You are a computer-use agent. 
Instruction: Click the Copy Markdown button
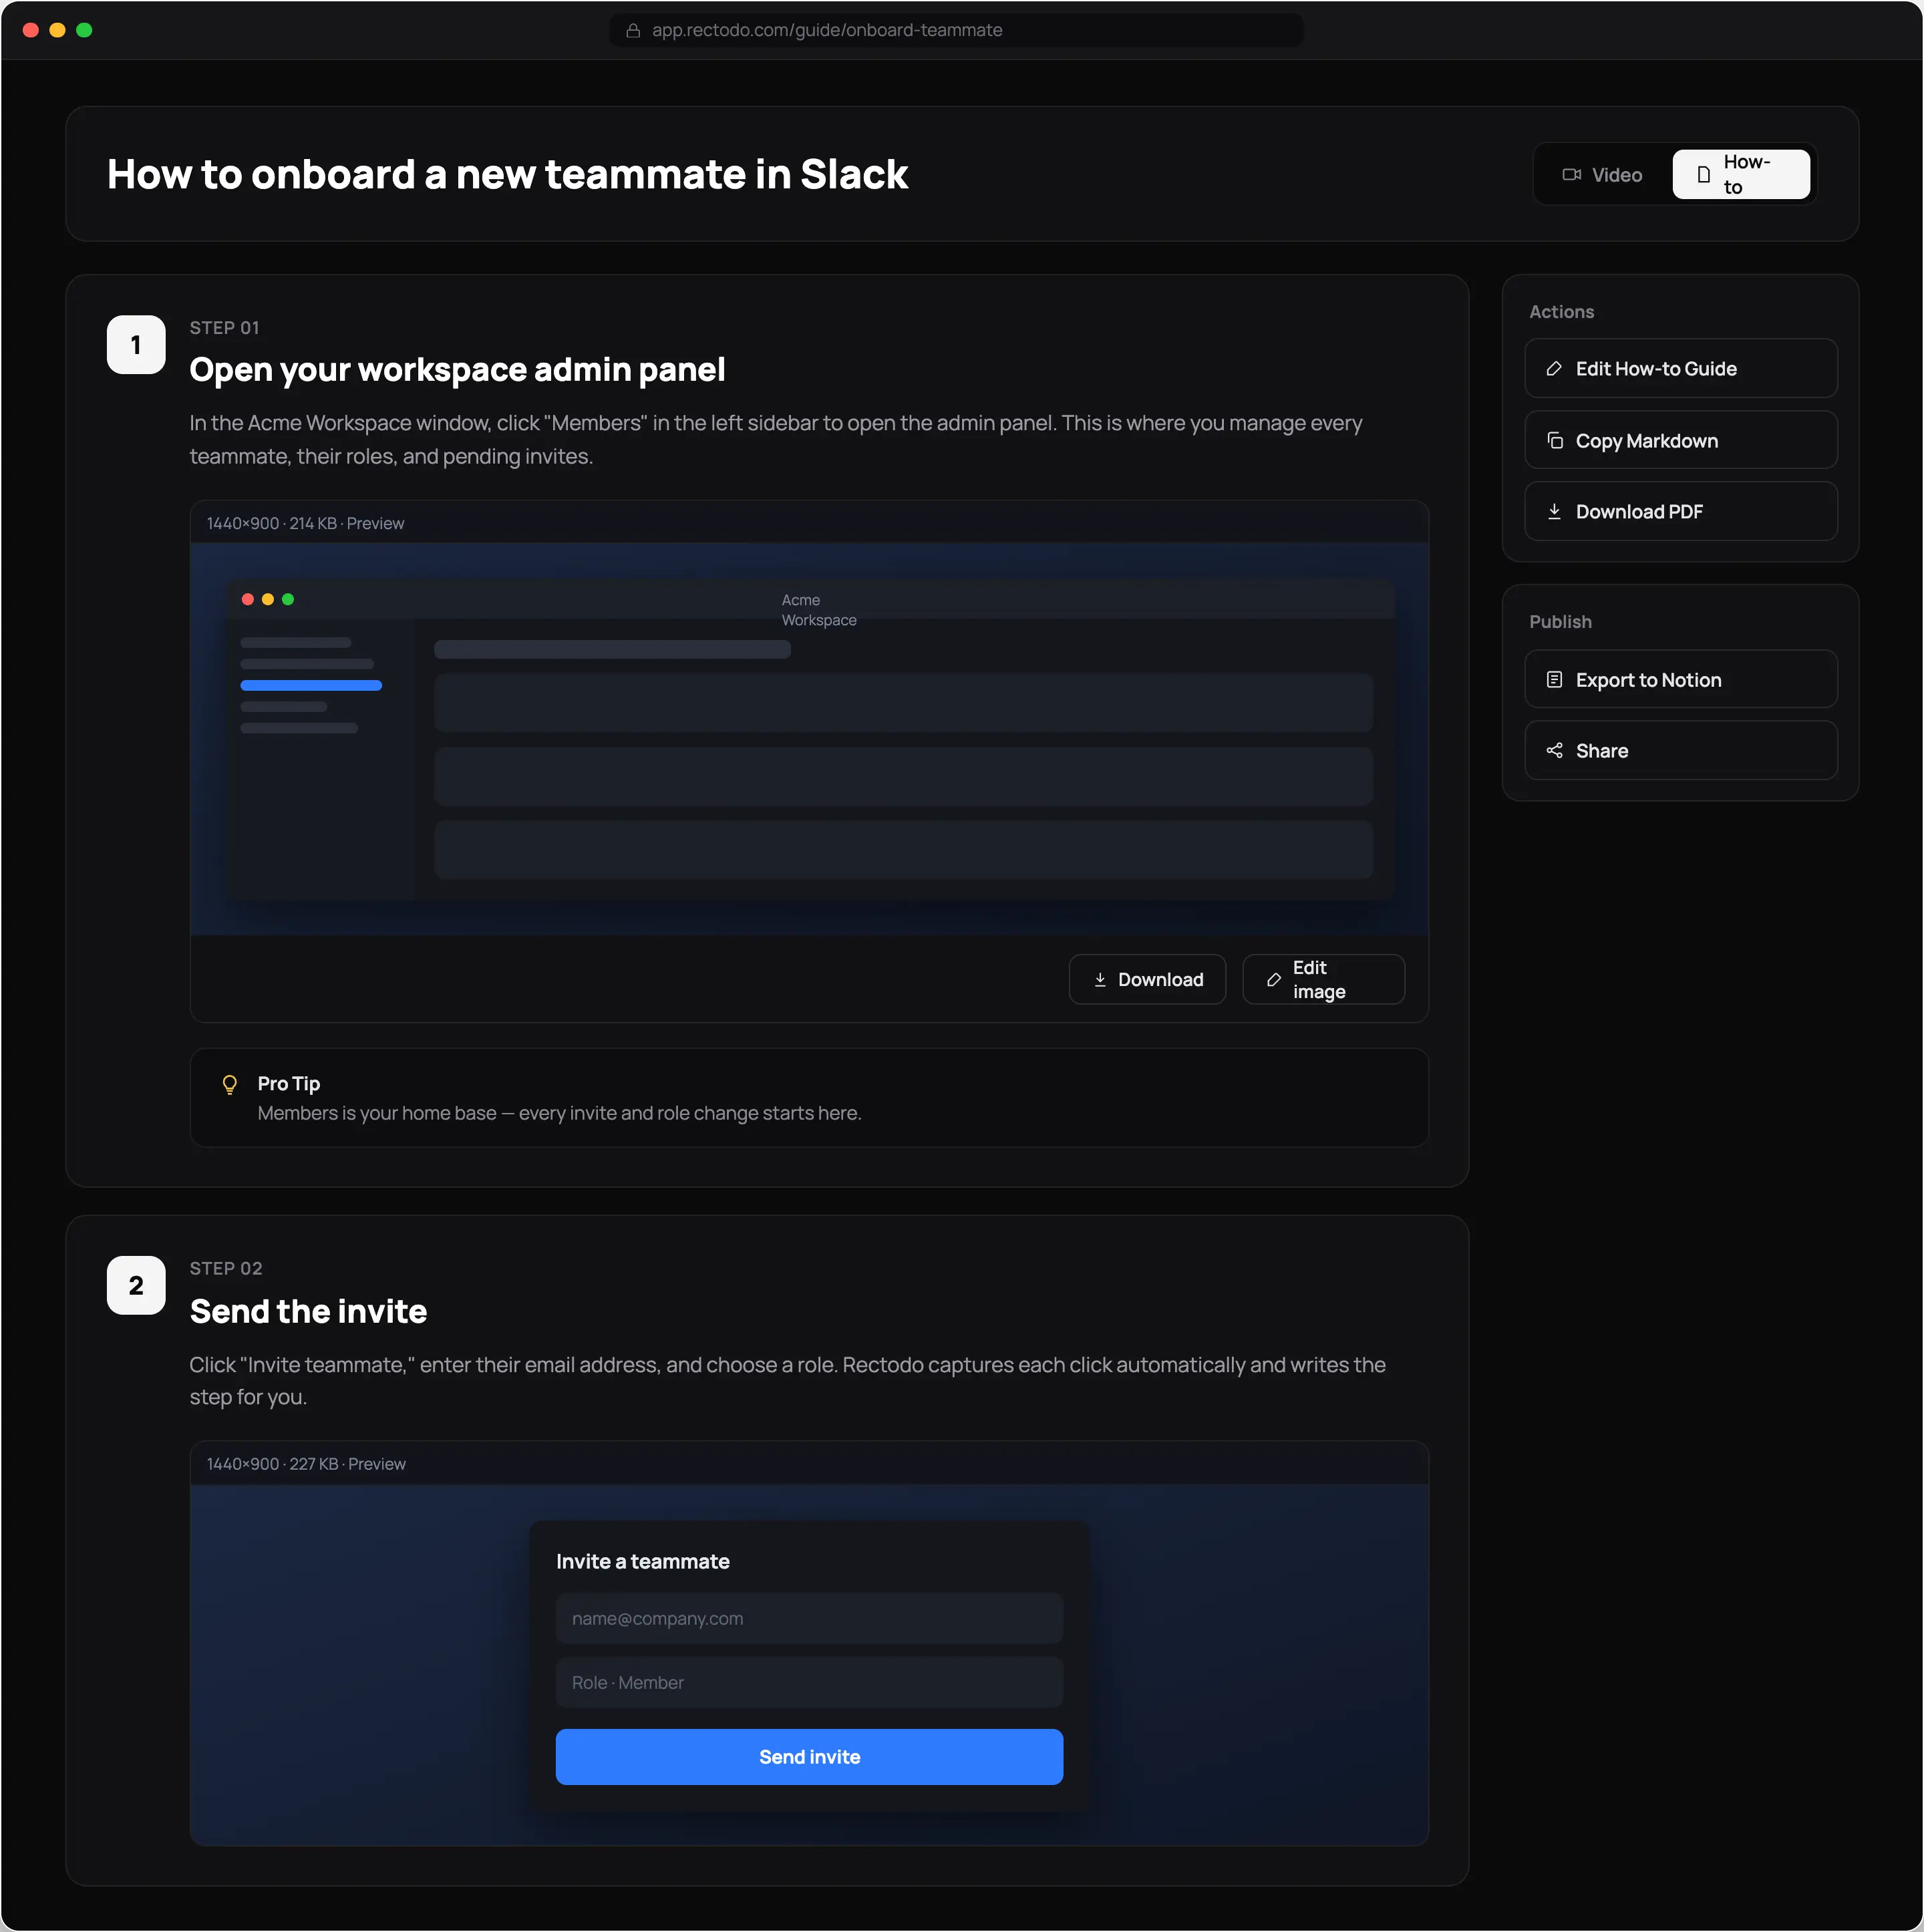coord(1680,441)
